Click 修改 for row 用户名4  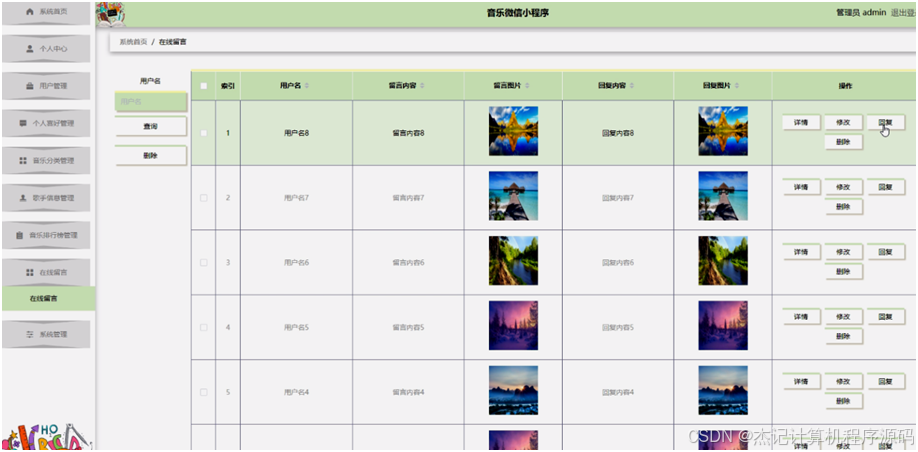coord(843,381)
